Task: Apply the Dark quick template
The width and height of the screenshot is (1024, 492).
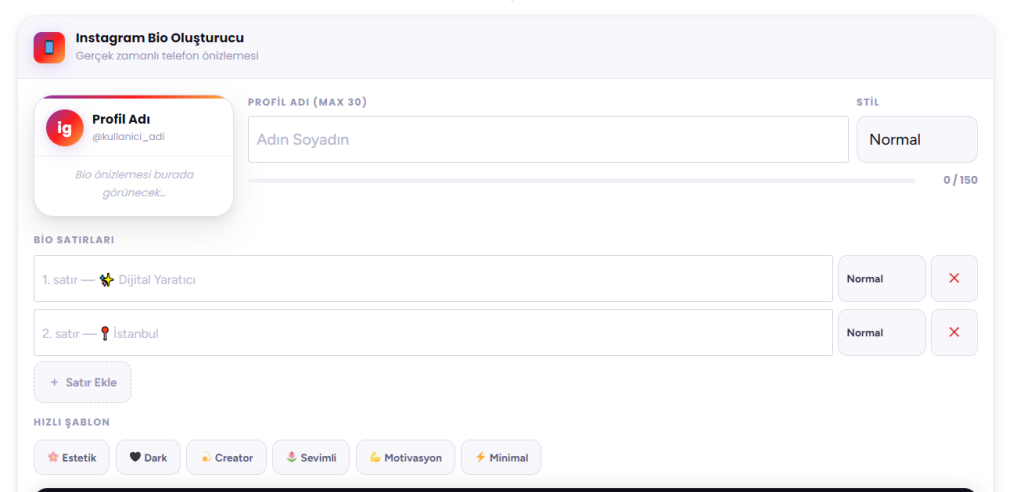Action: [148, 457]
